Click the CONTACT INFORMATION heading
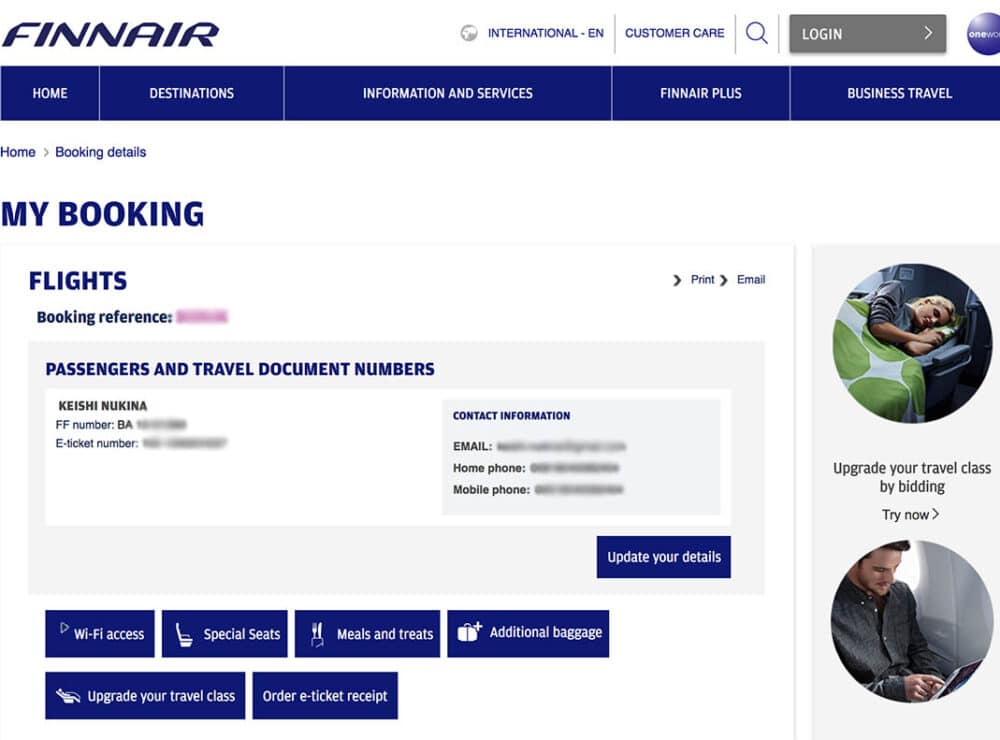This screenshot has height=740, width=1000. tap(511, 416)
